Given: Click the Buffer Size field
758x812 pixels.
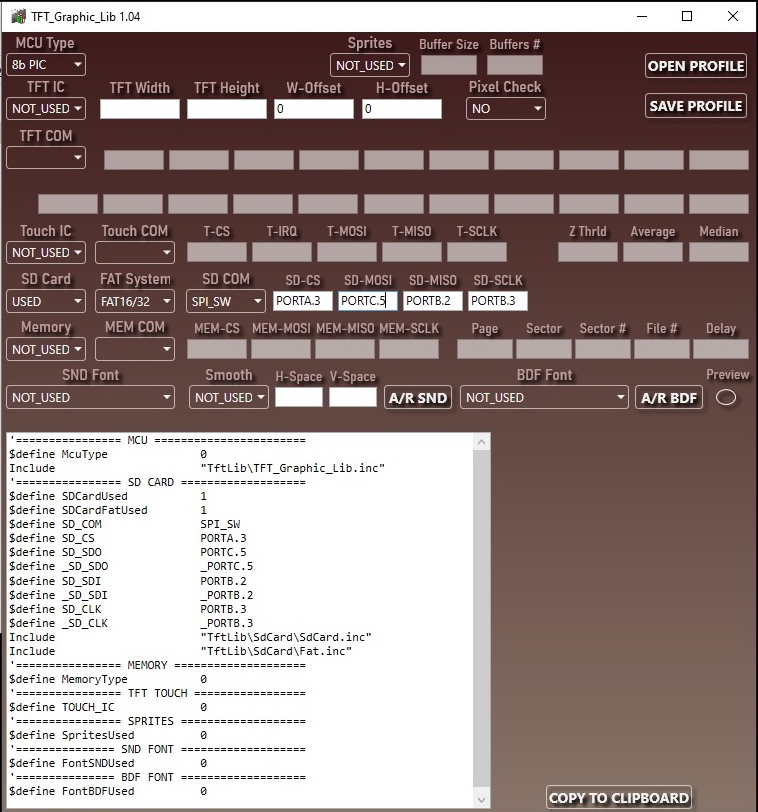Looking at the screenshot, I should (x=449, y=65).
